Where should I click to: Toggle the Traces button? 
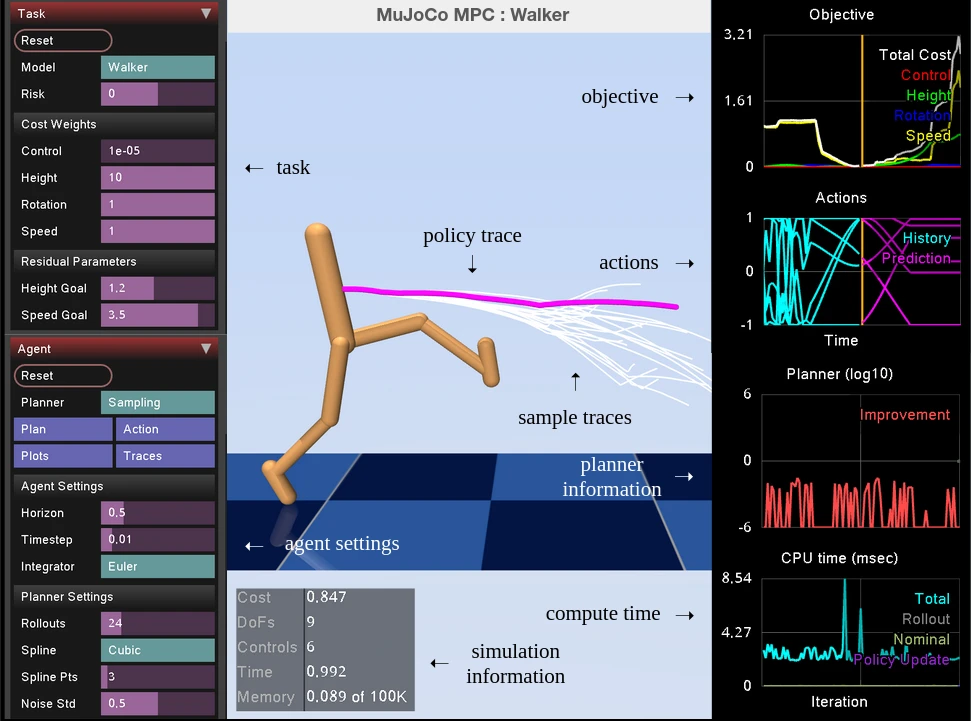click(x=166, y=456)
